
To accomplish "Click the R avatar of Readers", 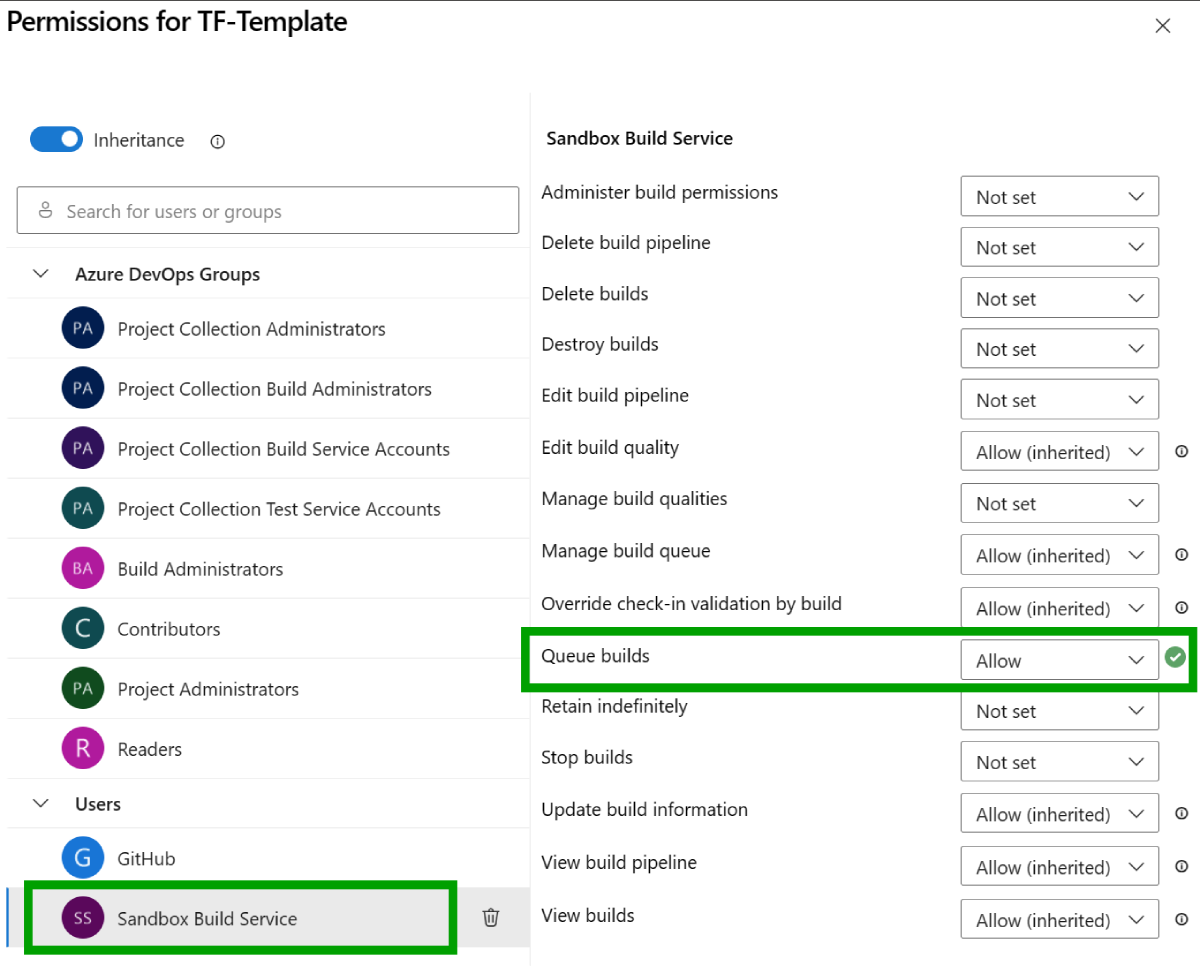I will (83, 749).
